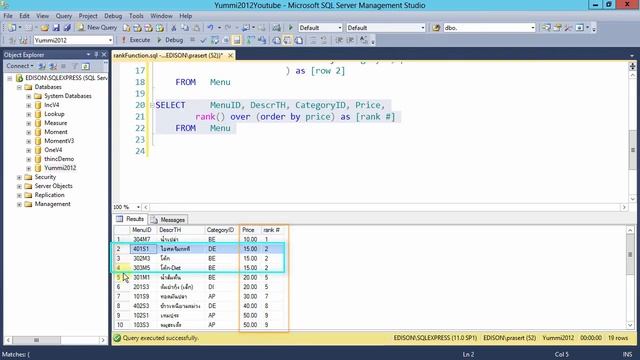Click the Save disk icon

tap(56, 28)
